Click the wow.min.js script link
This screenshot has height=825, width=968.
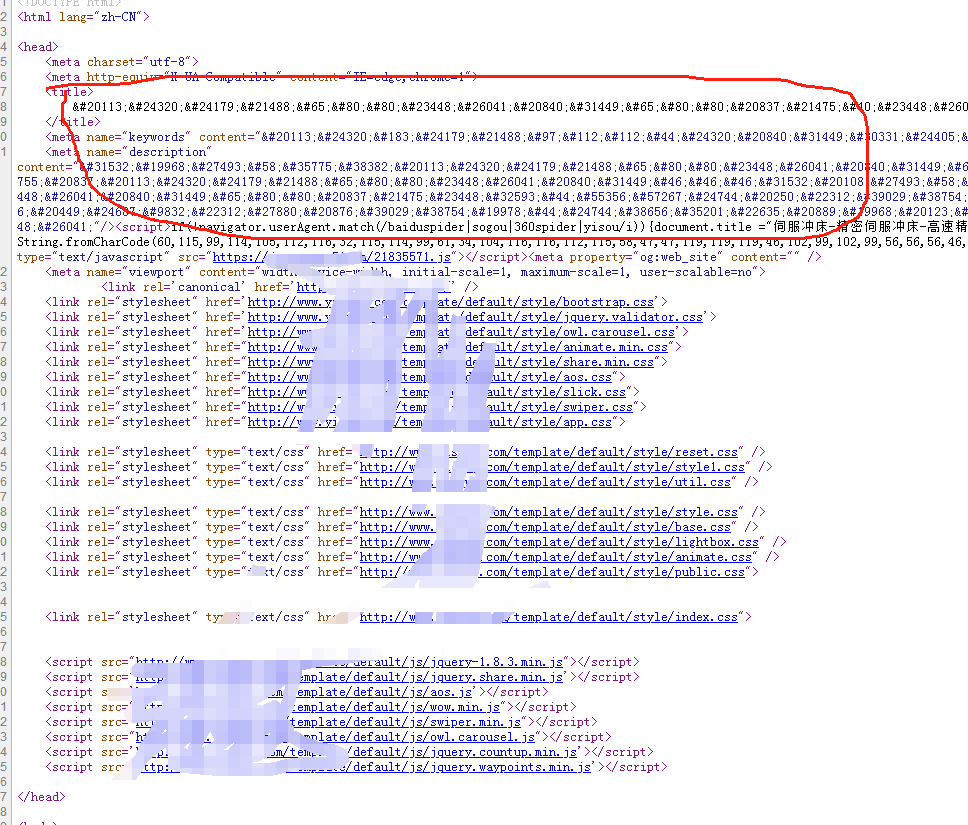point(317,707)
